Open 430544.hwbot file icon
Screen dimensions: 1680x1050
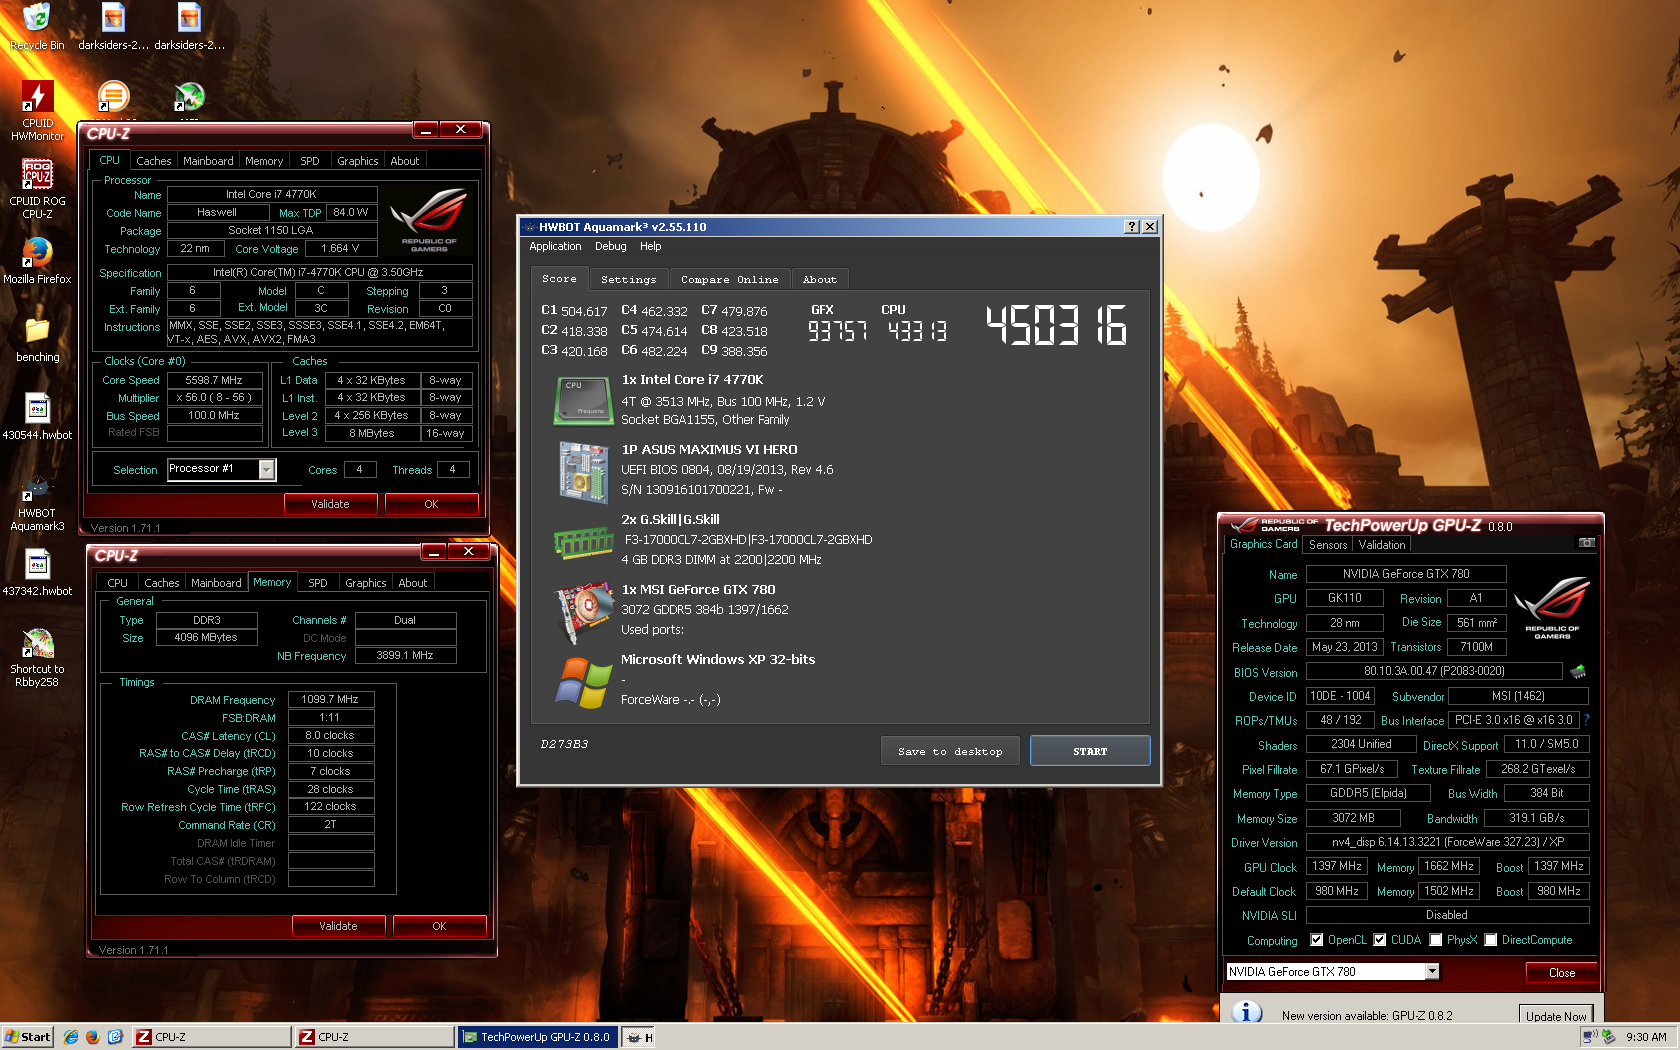click(37, 417)
